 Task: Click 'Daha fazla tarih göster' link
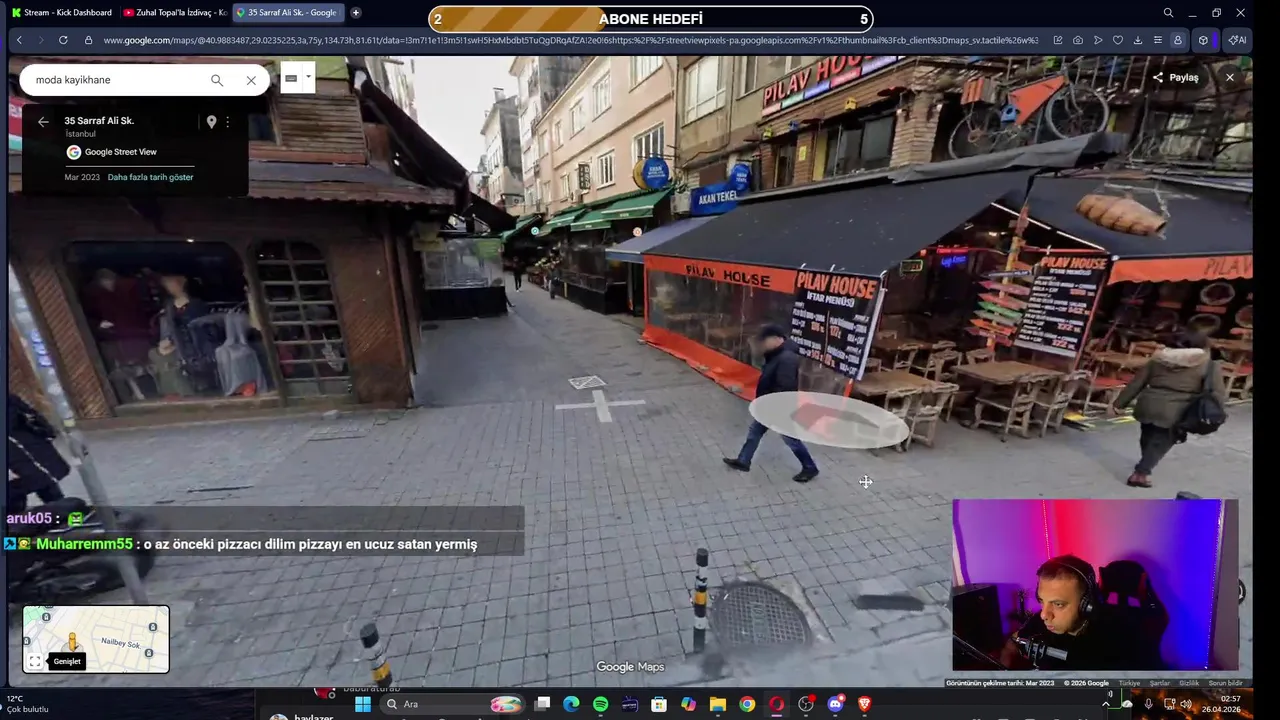pos(150,177)
